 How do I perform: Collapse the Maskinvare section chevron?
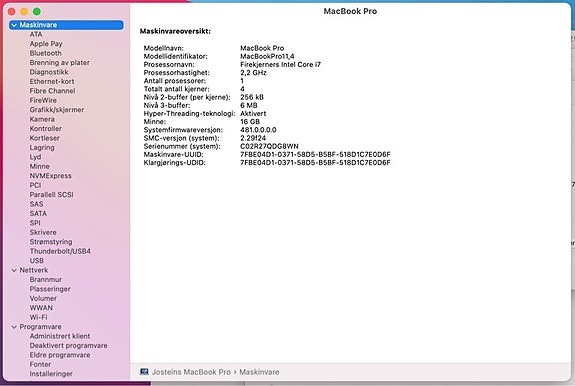coord(14,25)
